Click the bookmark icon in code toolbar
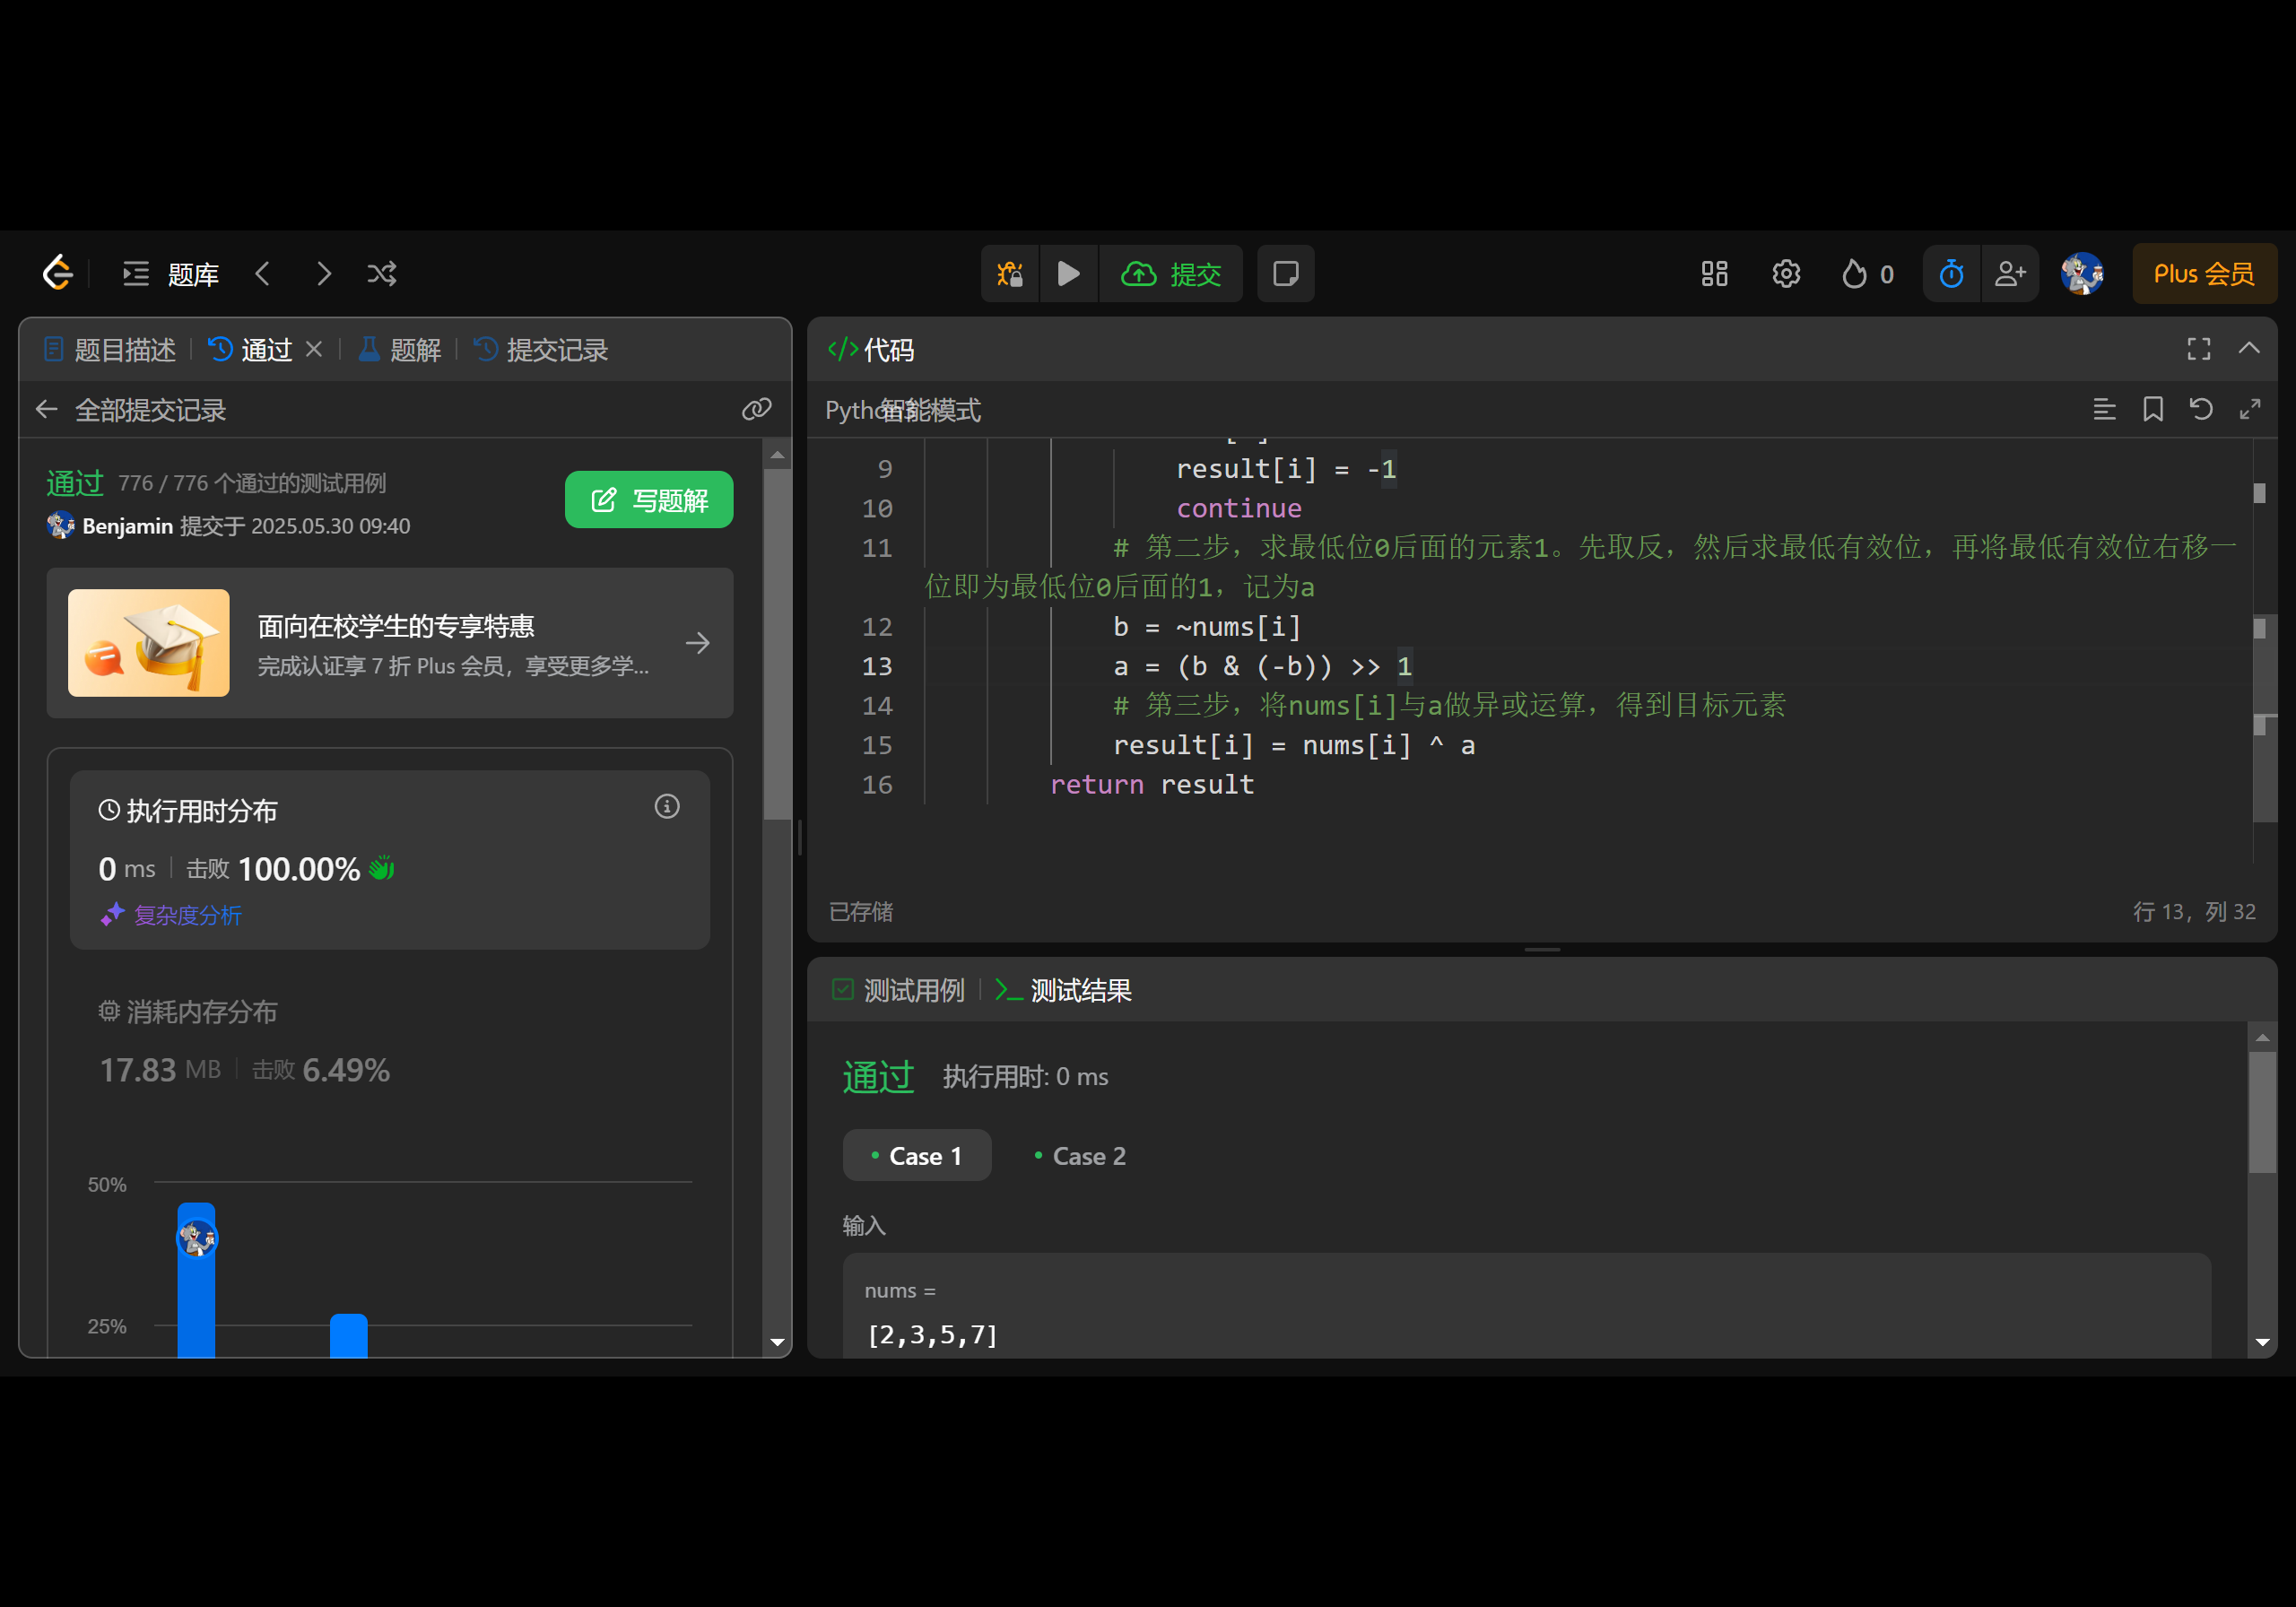Screen dimensions: 2296x1607 point(2153,409)
